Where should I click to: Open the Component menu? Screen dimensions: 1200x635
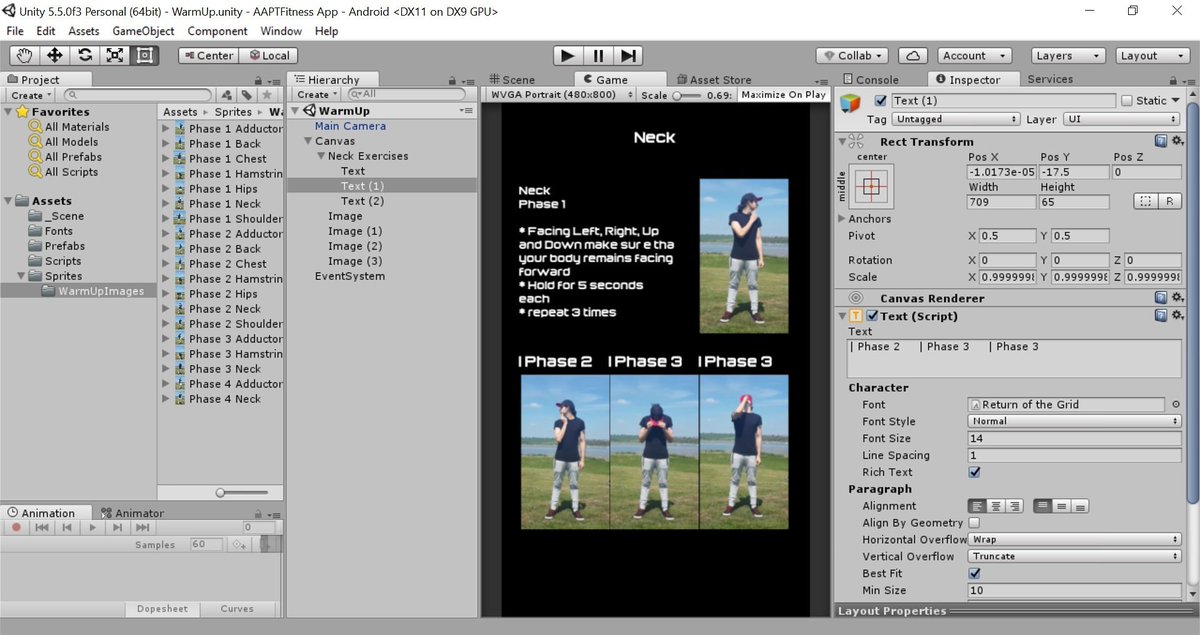pyautogui.click(x=217, y=31)
